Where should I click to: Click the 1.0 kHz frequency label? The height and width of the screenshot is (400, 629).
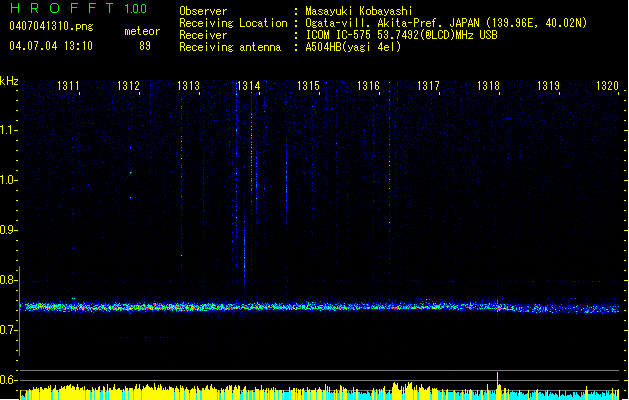click(x=9, y=180)
